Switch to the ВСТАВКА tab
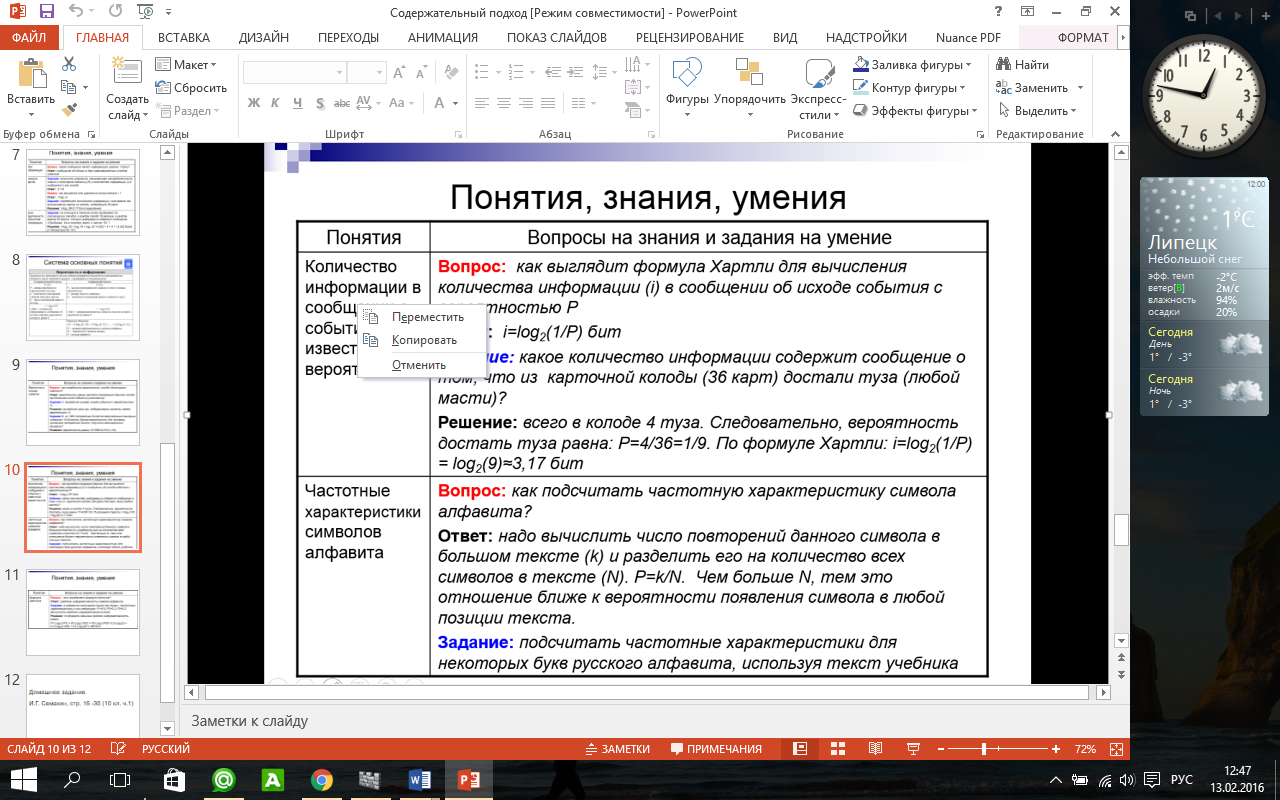 coord(184,38)
